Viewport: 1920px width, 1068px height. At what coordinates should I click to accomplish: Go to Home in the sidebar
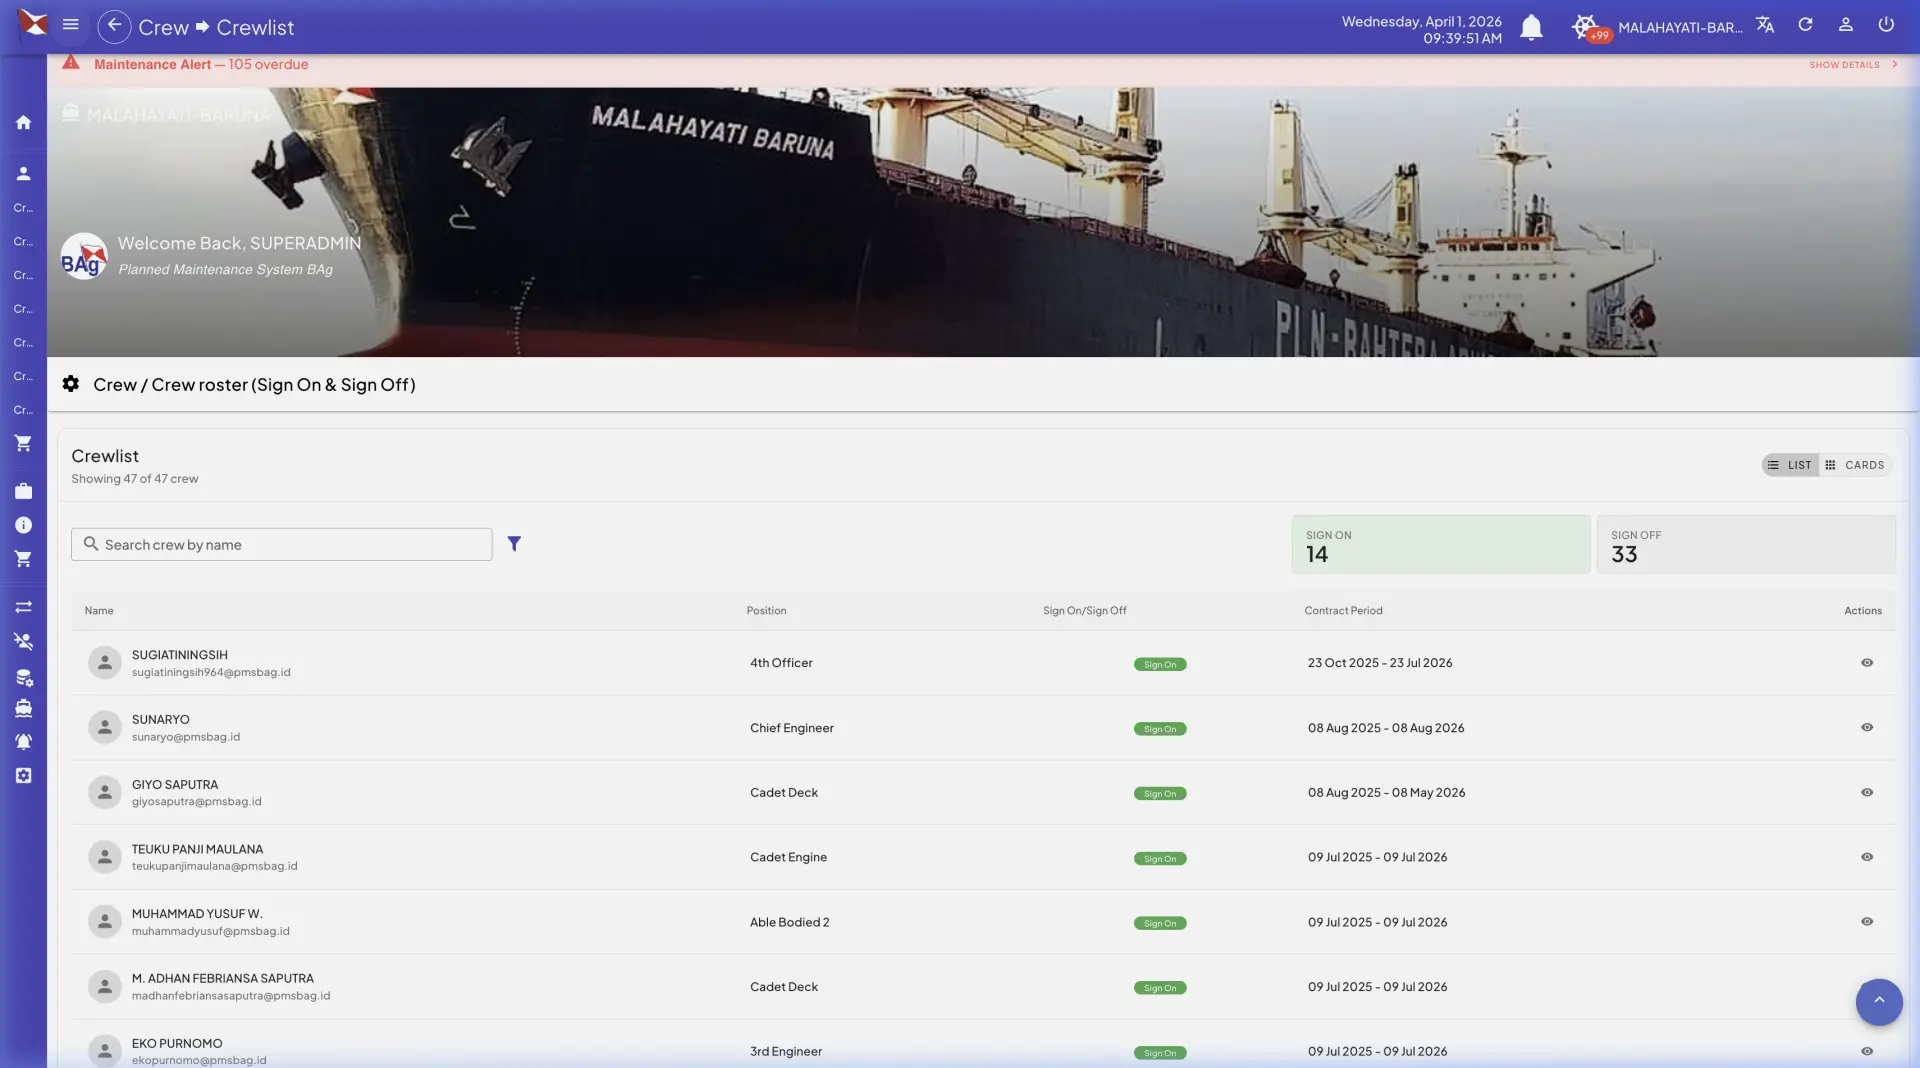point(23,122)
